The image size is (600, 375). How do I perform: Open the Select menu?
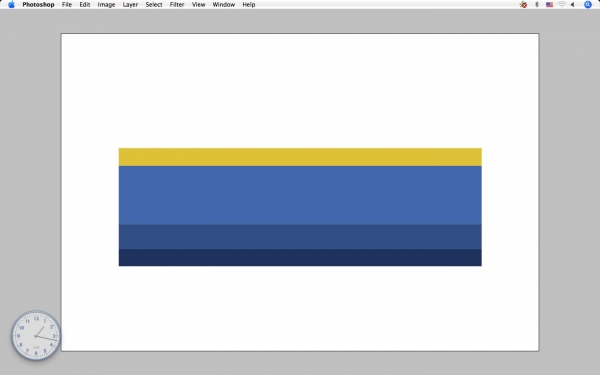point(154,5)
